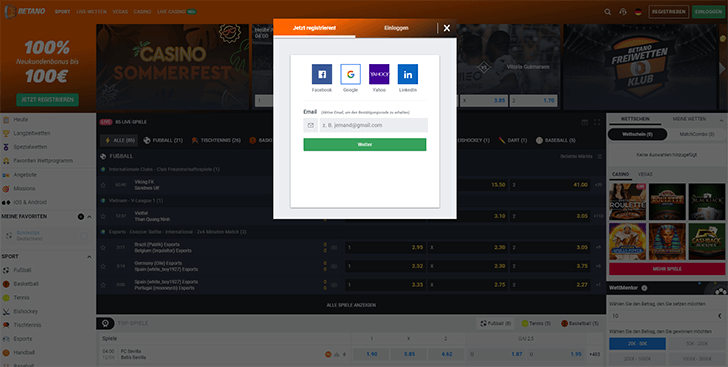Select Fußball in the sport list

(x=22, y=270)
